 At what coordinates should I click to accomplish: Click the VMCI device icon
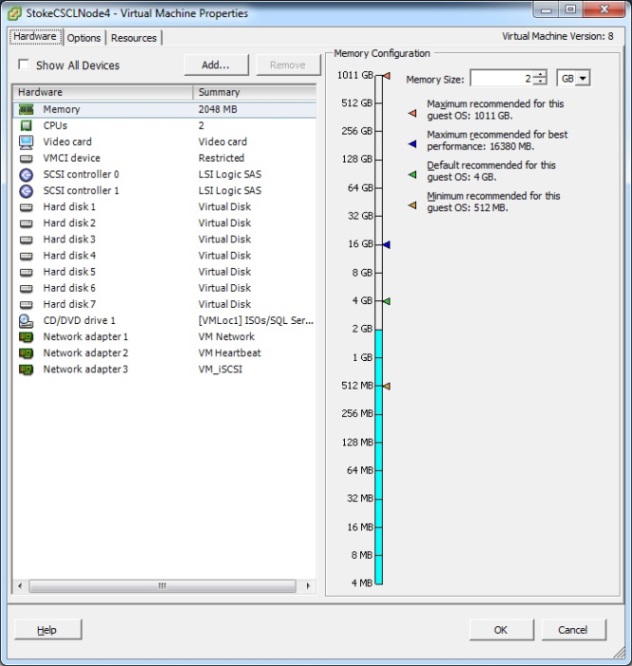(26, 158)
